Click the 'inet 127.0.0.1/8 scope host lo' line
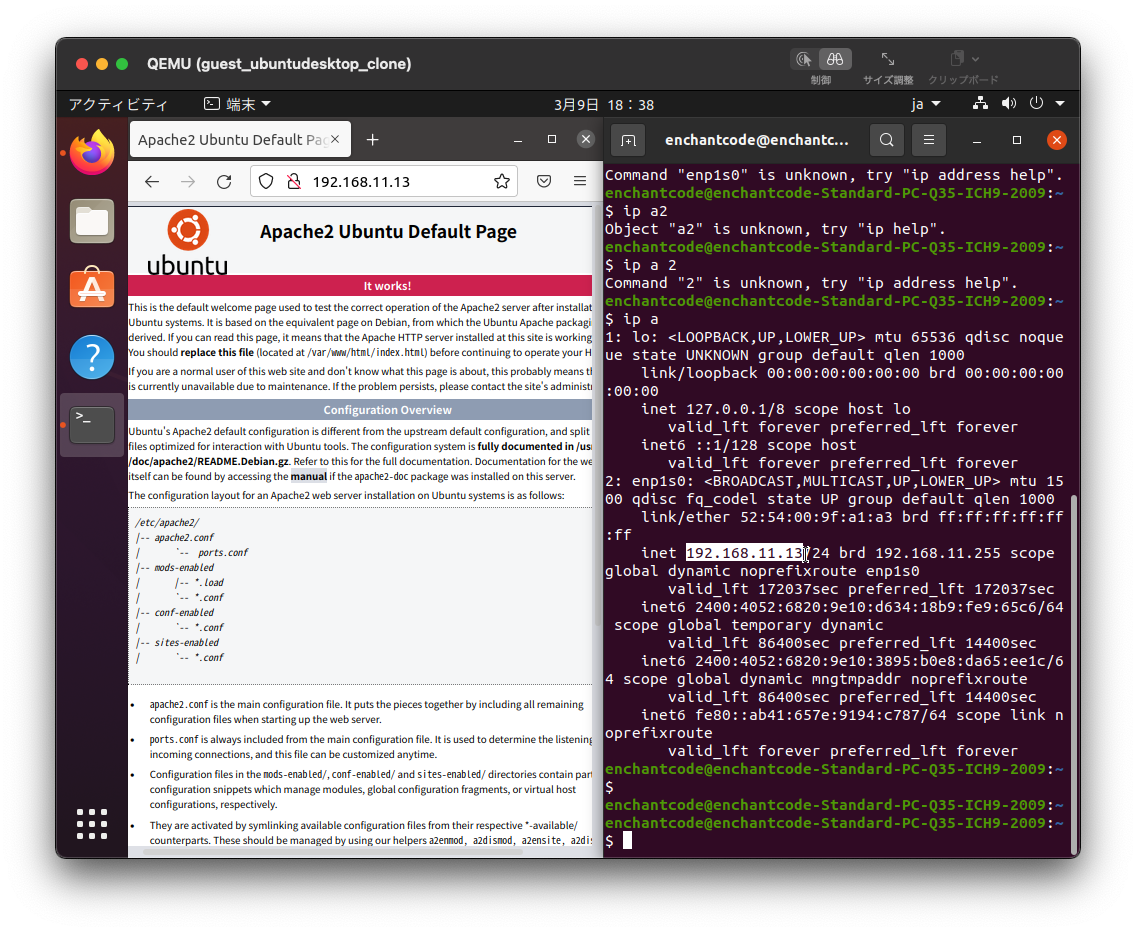The width and height of the screenshot is (1136, 932). tap(776, 409)
